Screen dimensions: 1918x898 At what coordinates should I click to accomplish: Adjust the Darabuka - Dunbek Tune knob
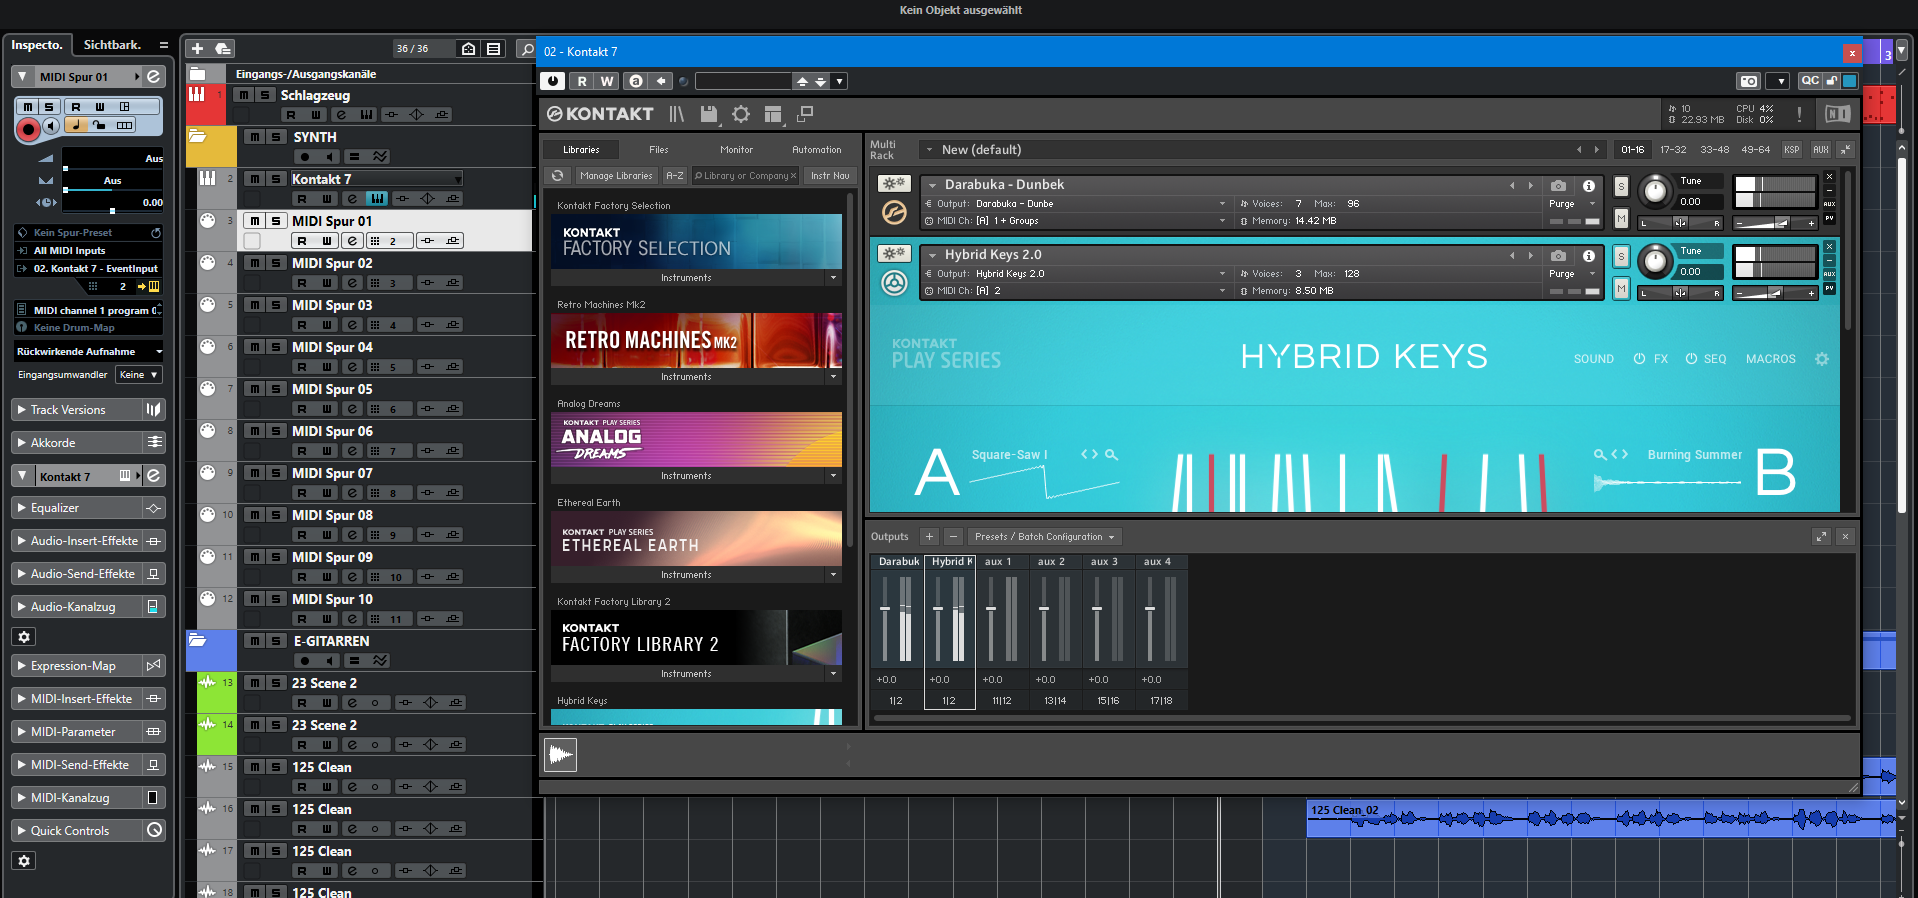[x=1656, y=190]
